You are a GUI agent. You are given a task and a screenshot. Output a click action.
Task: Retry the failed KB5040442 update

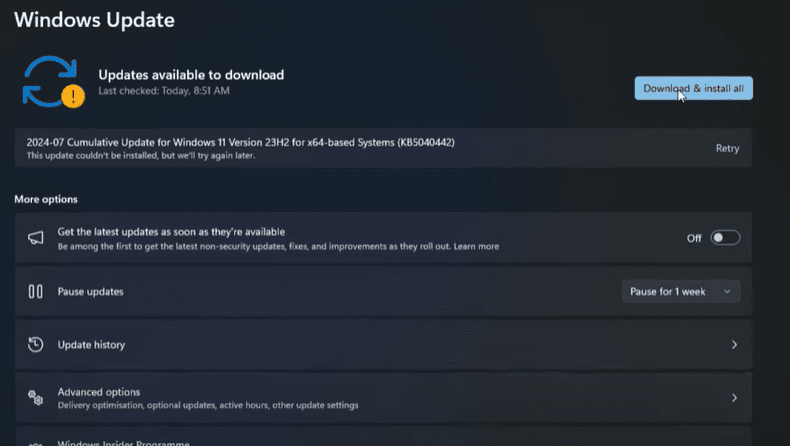(x=727, y=149)
